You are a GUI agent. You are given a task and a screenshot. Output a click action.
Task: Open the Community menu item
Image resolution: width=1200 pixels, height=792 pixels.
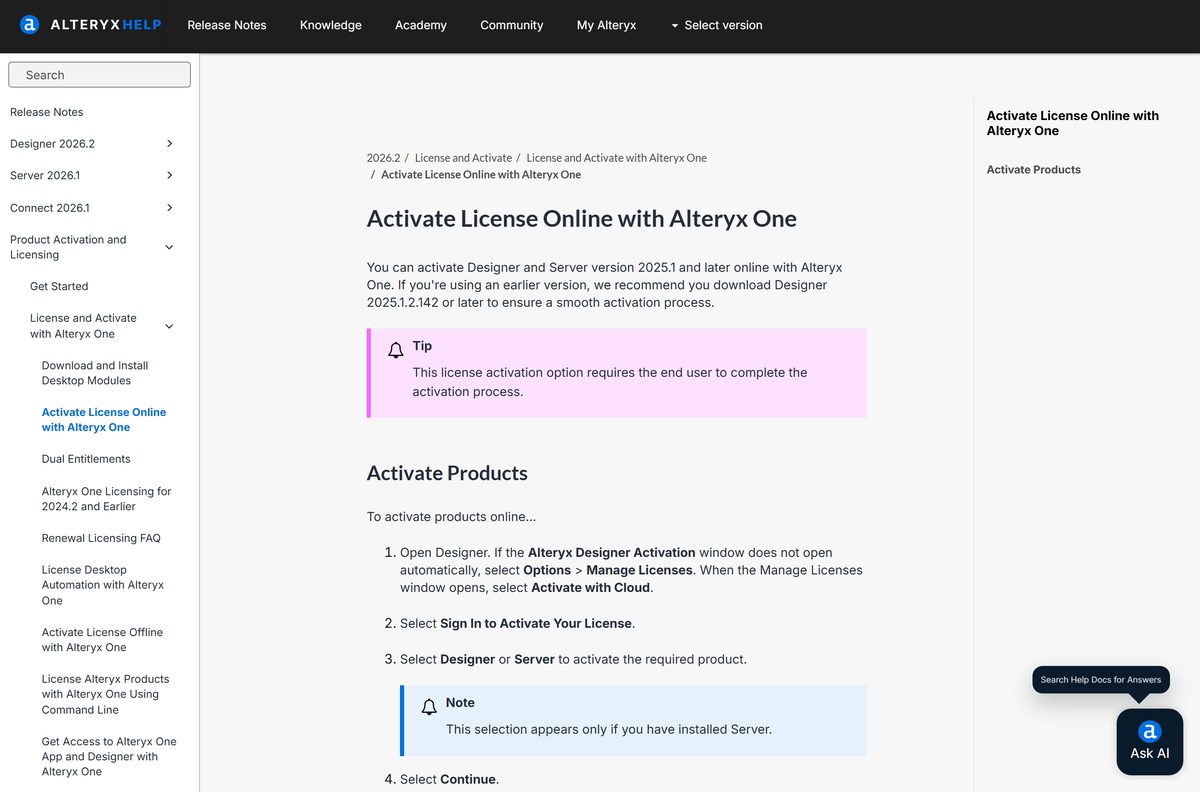click(512, 25)
